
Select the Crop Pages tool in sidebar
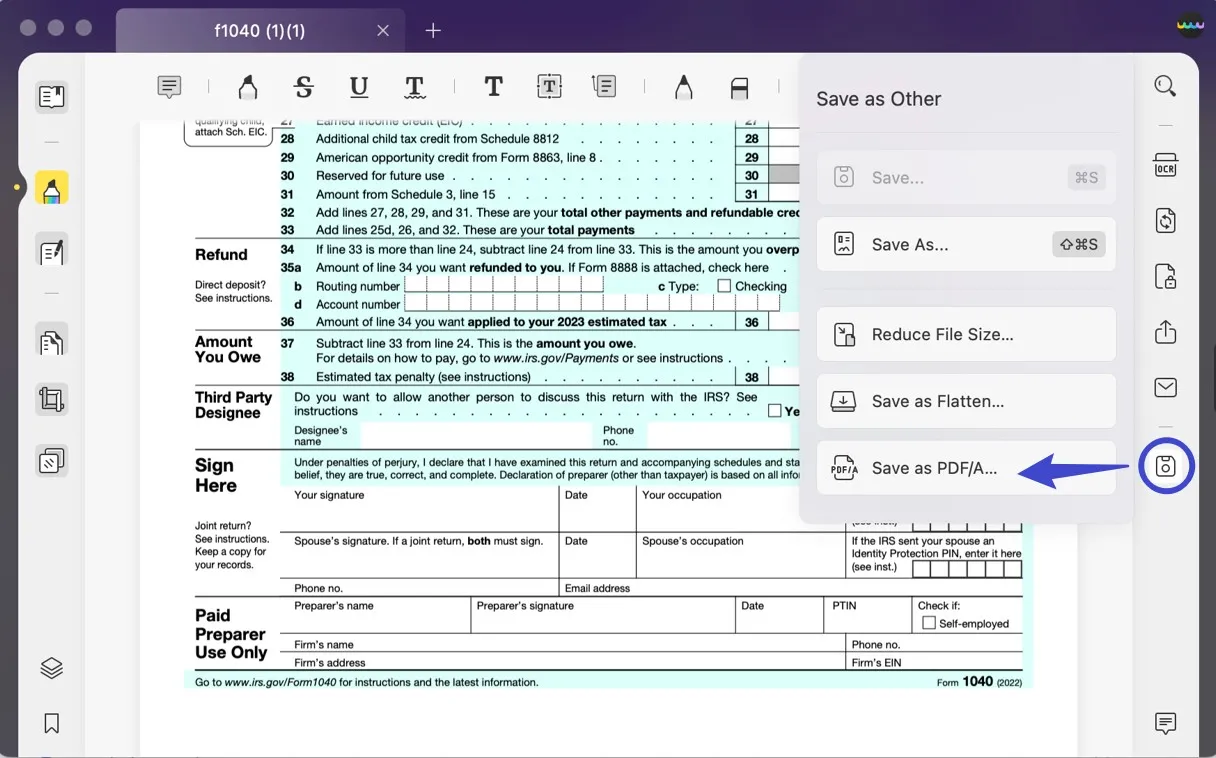pos(52,400)
